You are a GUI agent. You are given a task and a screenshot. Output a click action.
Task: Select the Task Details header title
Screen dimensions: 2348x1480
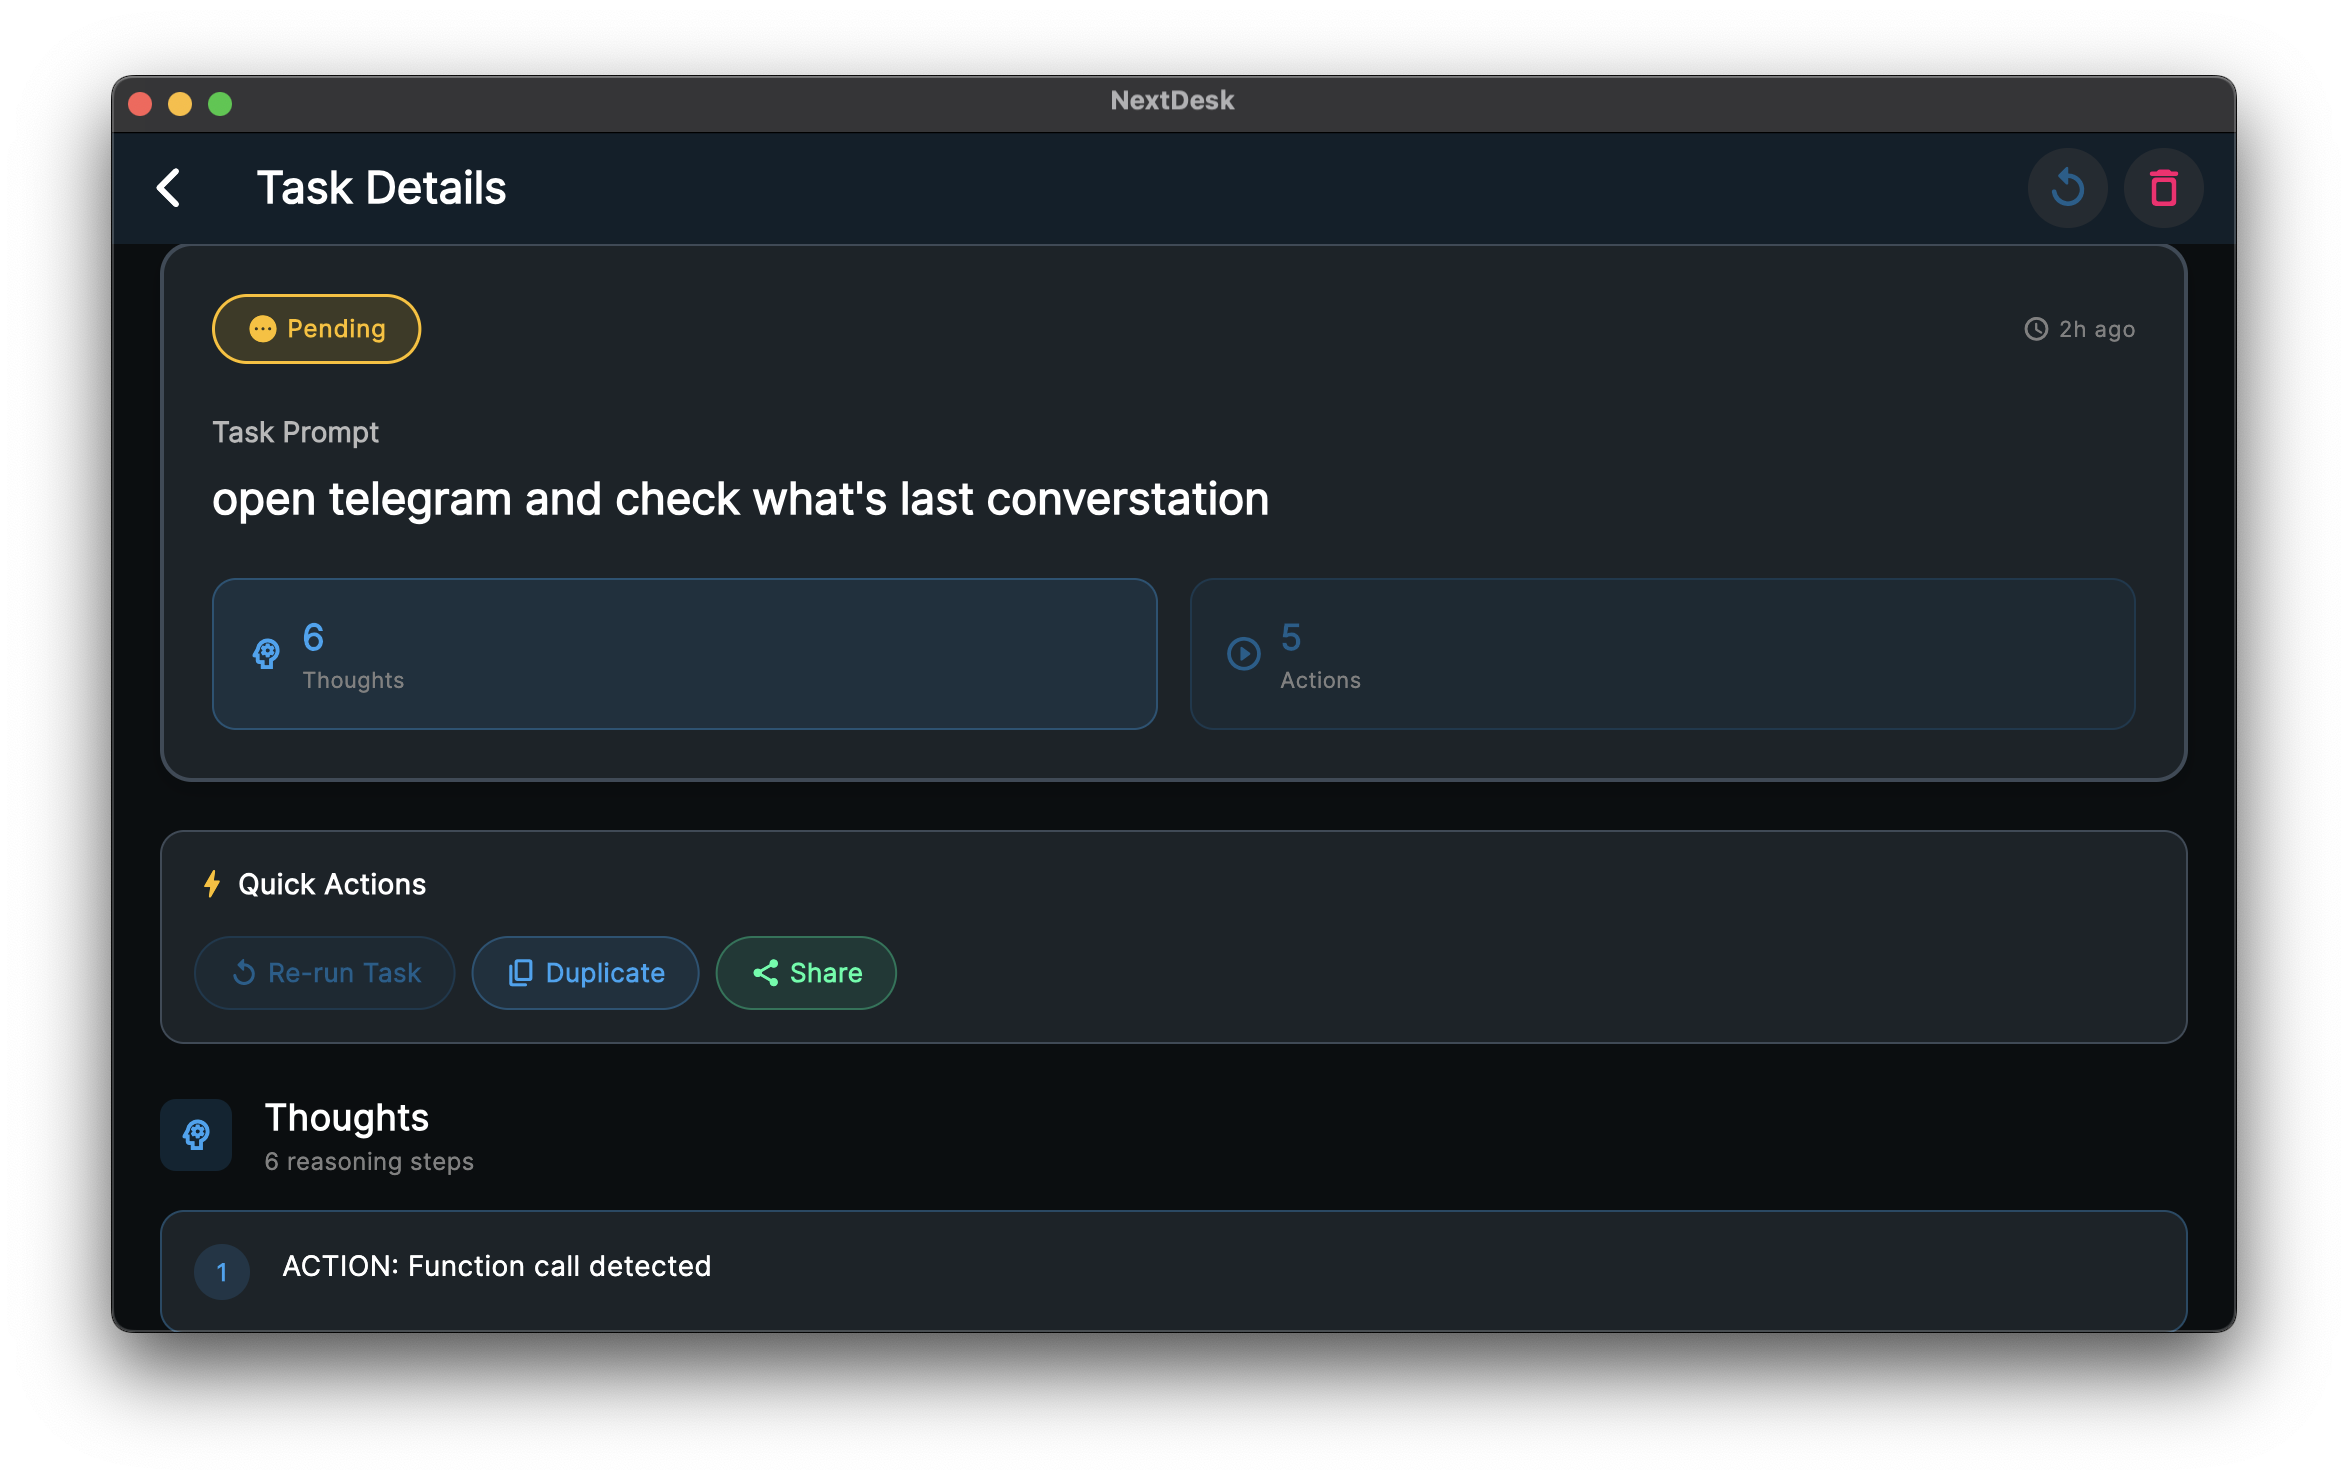(383, 187)
